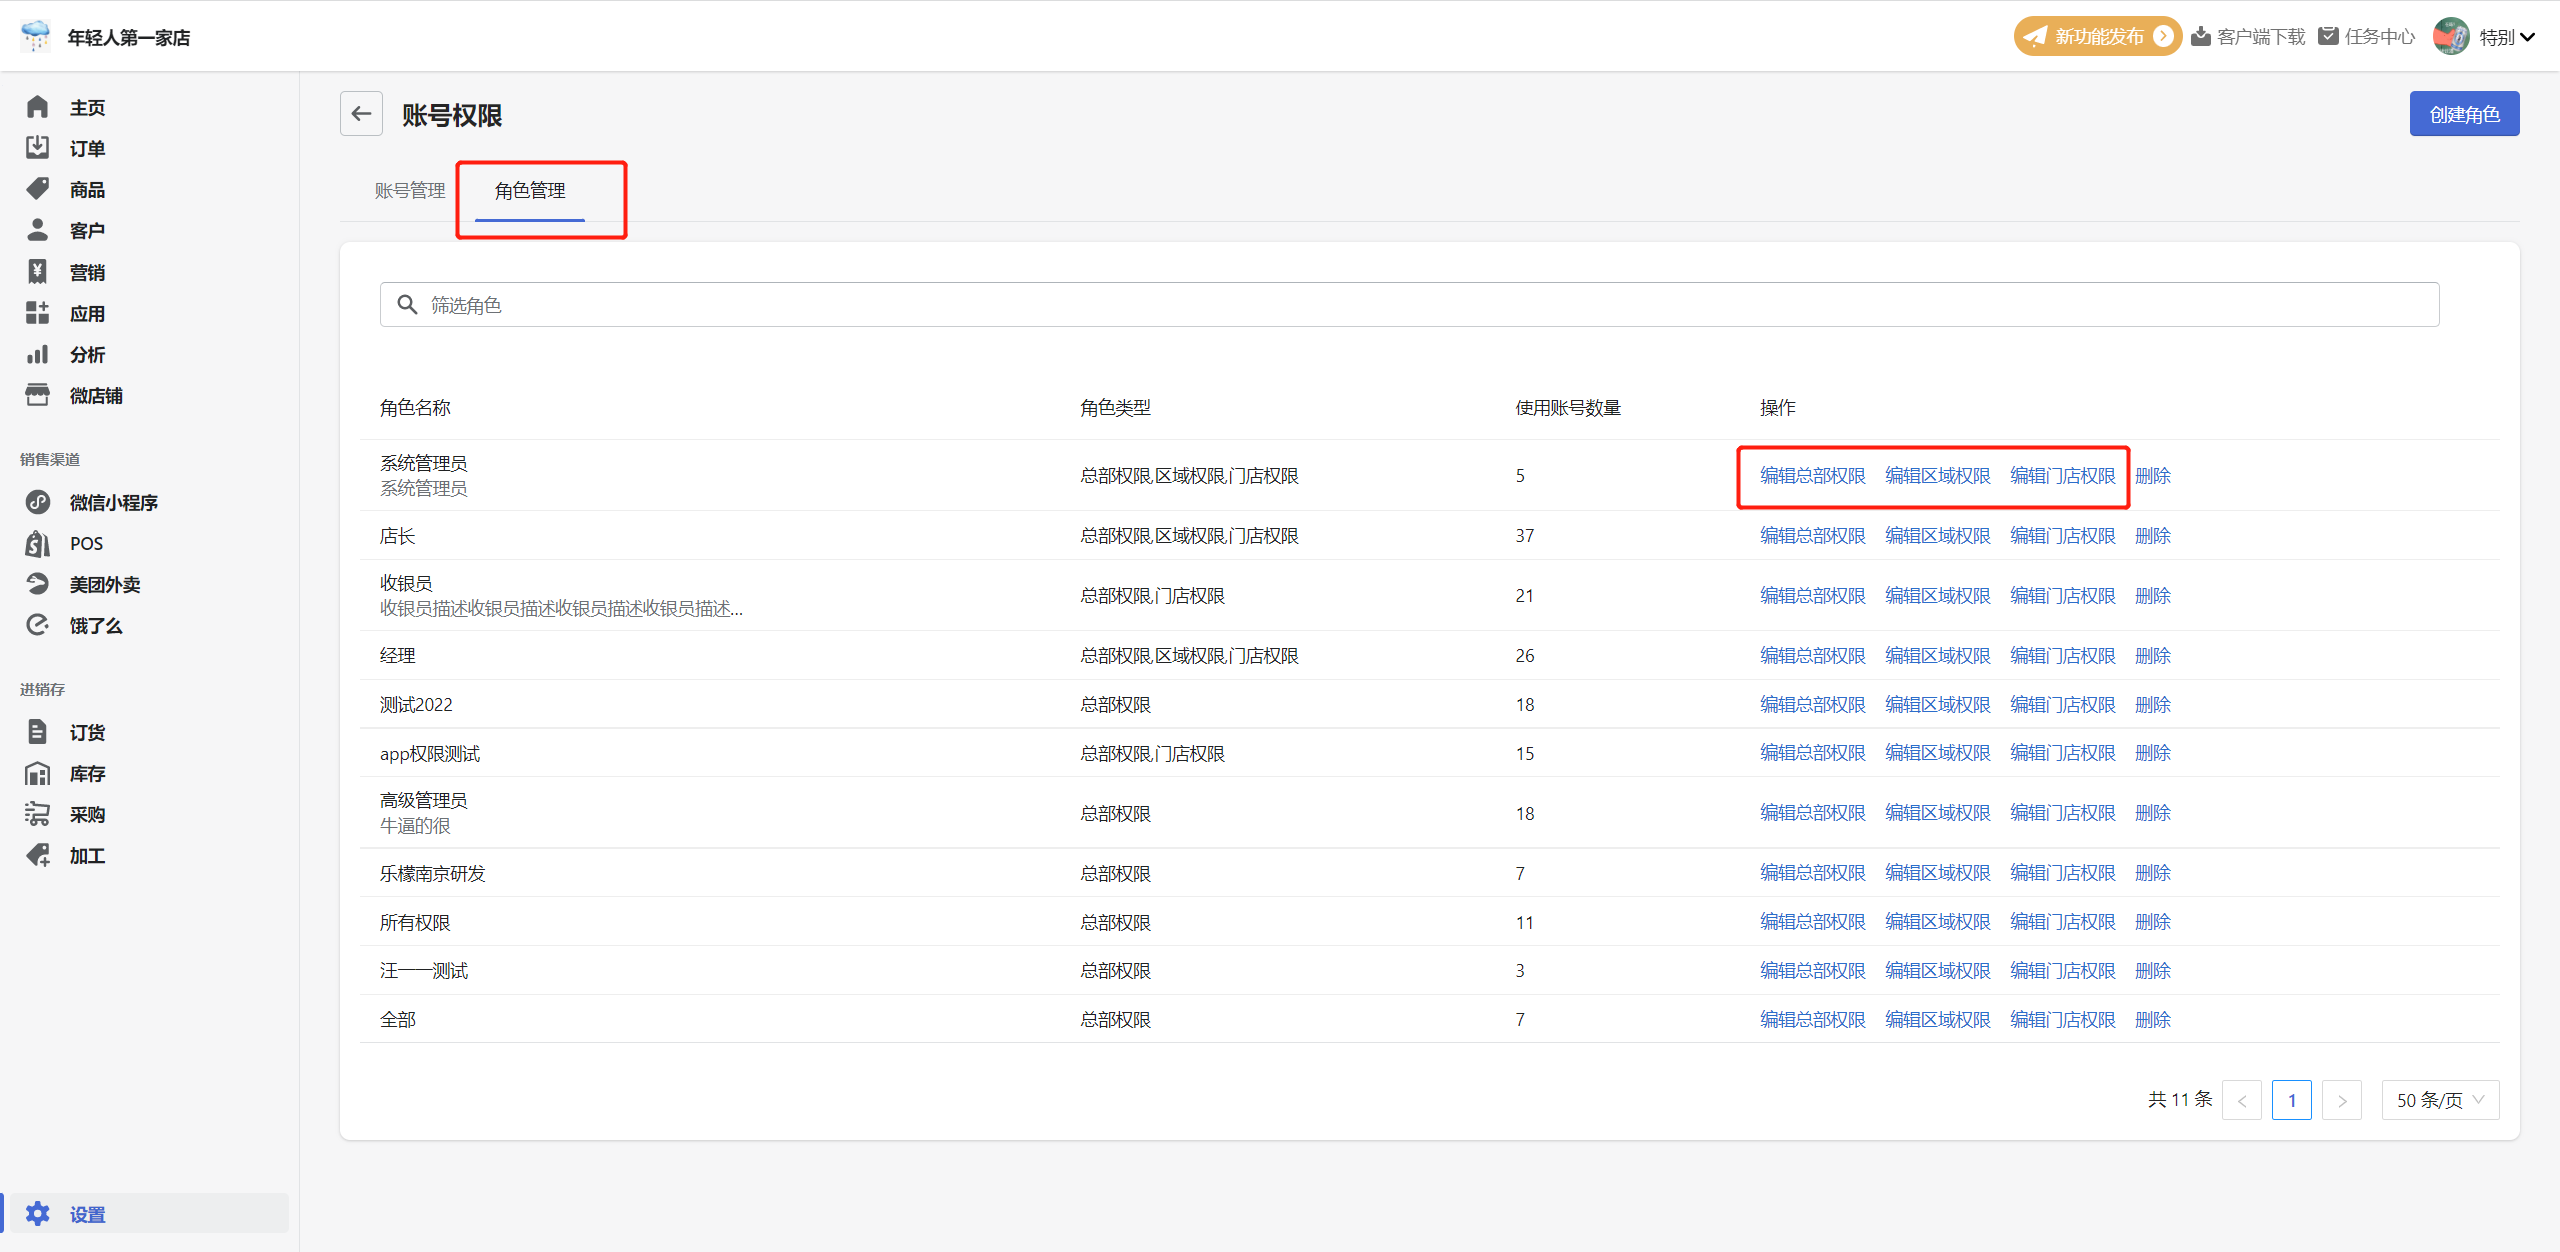2560x1252 pixels.
Task: Open the 50 条/页 page size dropdown
Action: (2440, 1100)
